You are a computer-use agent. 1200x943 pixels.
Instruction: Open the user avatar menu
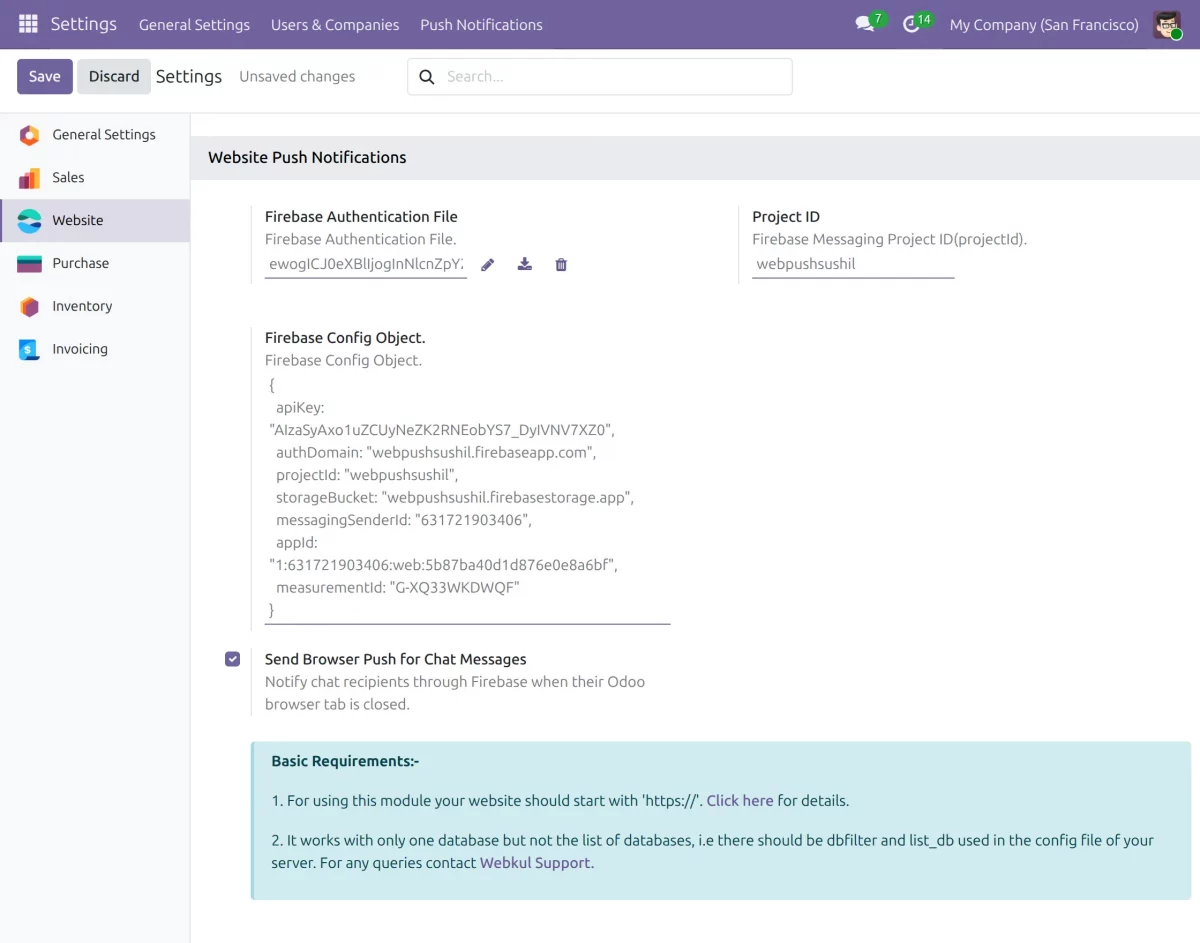1167,24
